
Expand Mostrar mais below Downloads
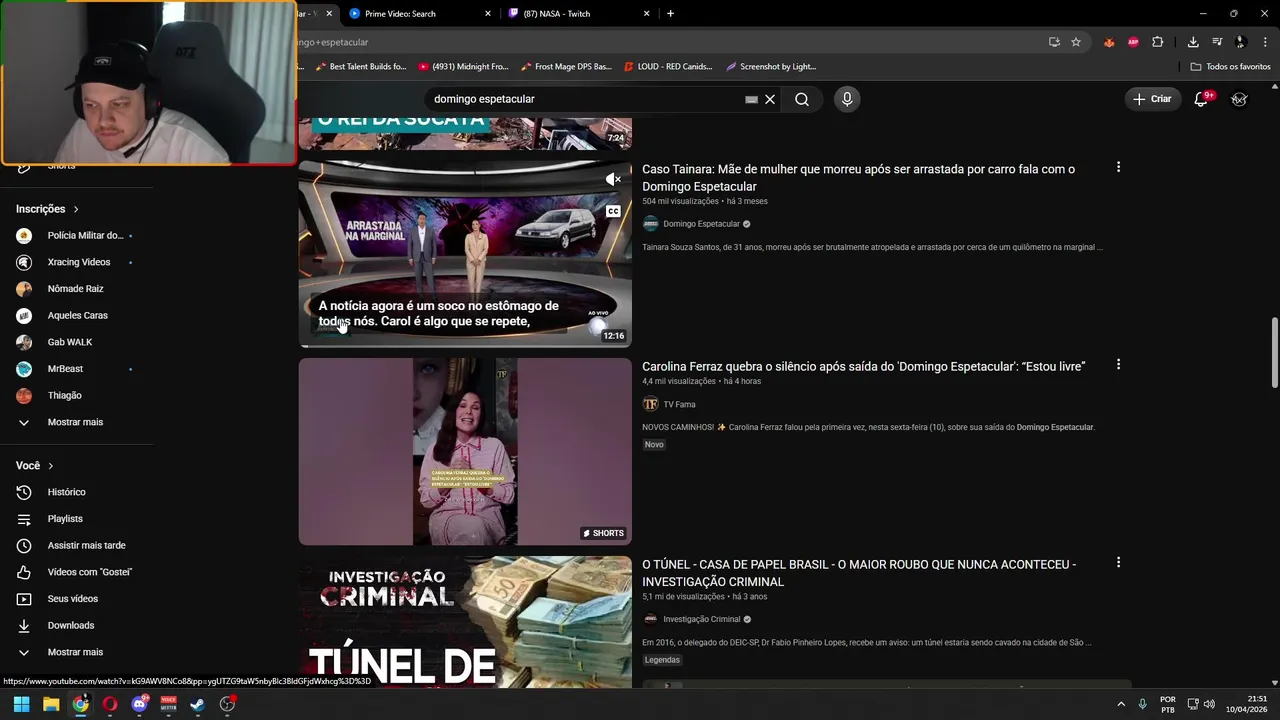(76, 652)
